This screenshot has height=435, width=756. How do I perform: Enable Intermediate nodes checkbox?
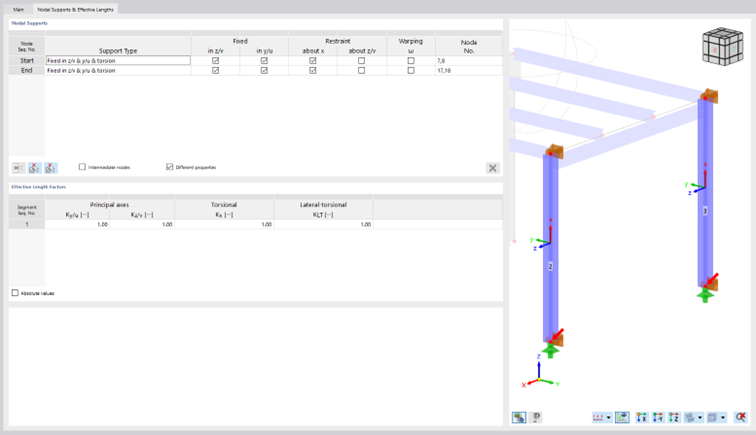[82, 167]
